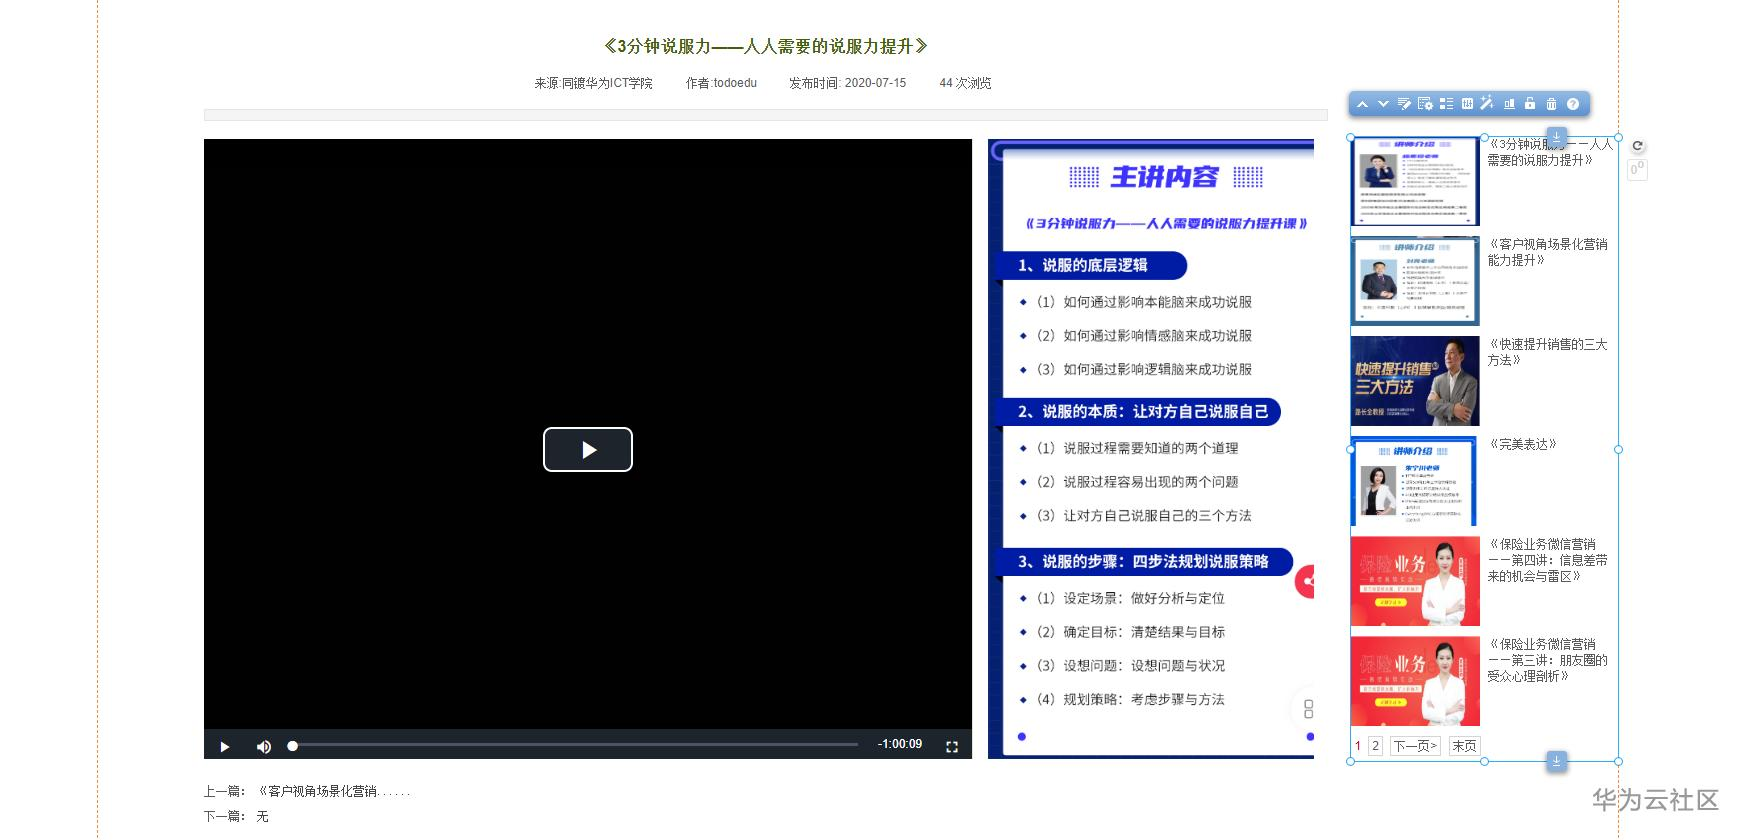The image size is (1739, 840).
Task: Click slide heading 3、说服的步骤：四步法规划说服策略
Action: [x=1143, y=561]
